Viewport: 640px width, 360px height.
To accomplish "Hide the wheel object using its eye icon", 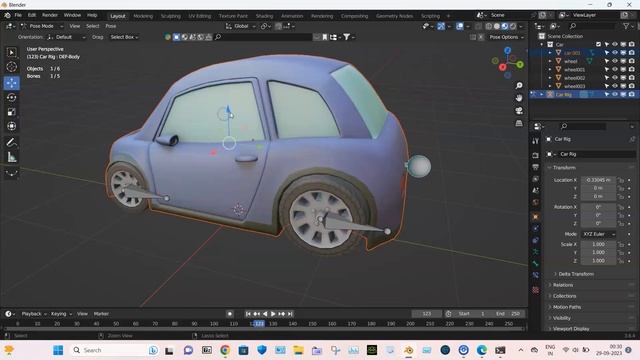I will click(615, 61).
